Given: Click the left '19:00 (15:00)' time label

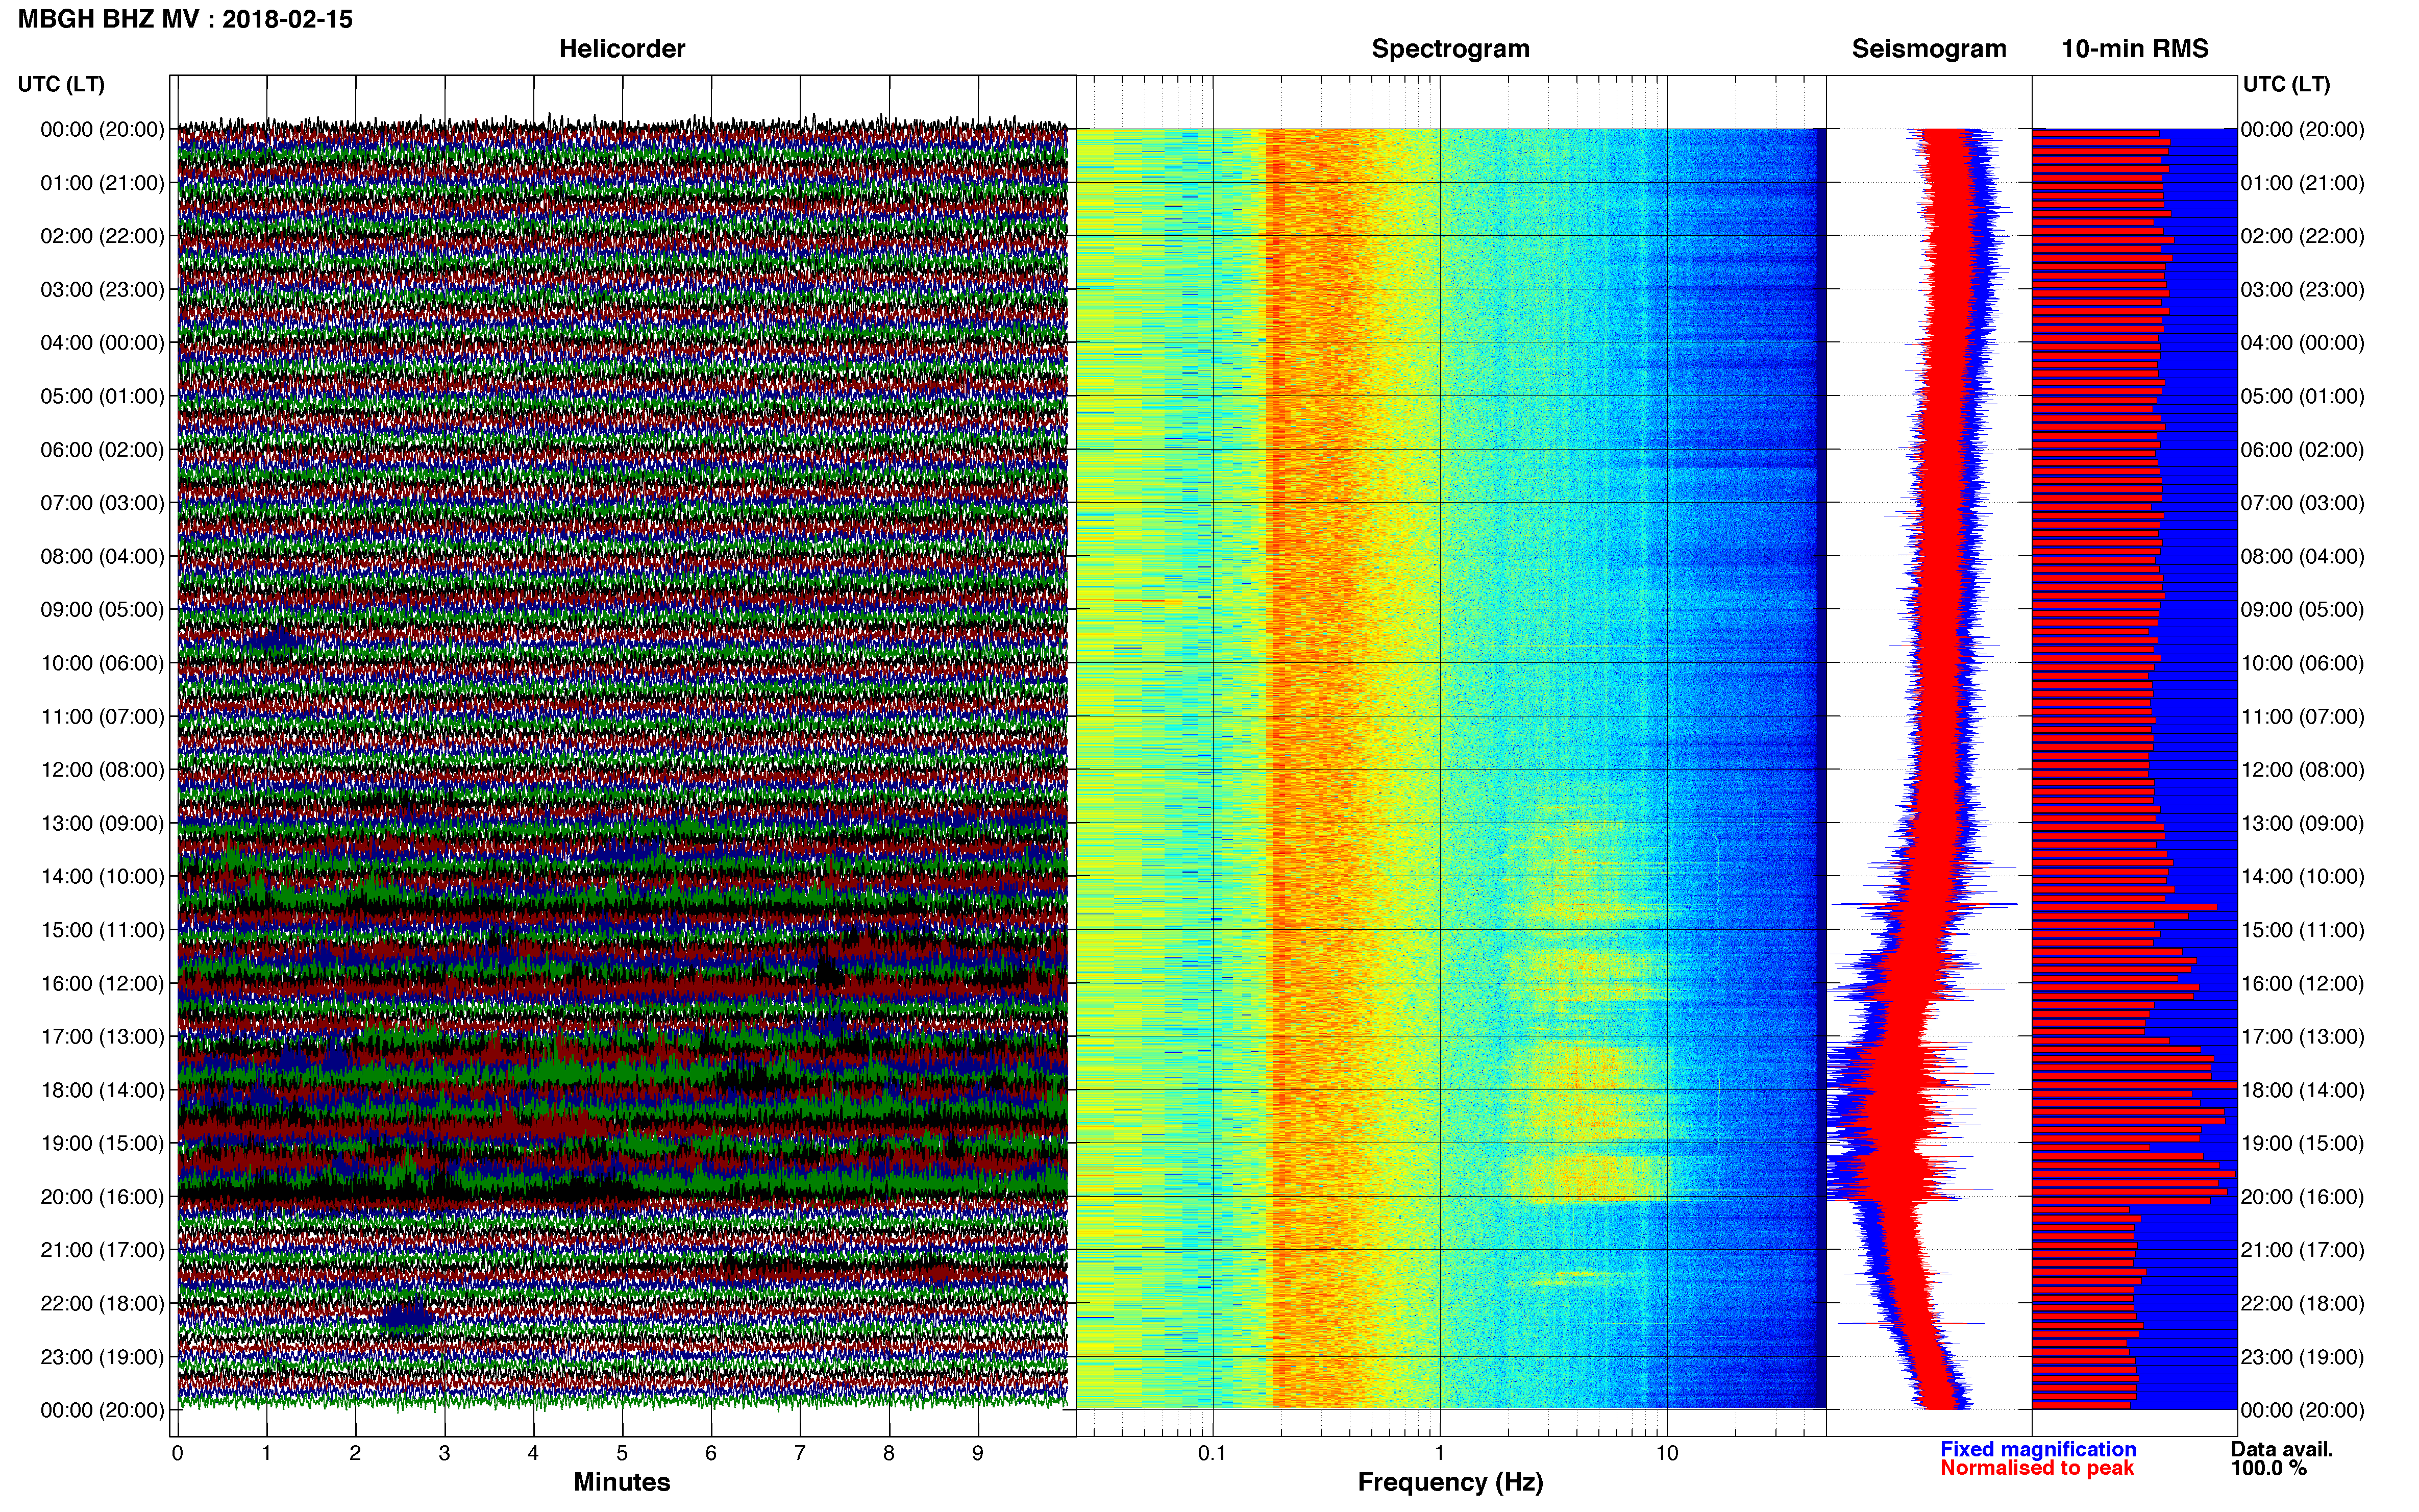Looking at the screenshot, I should (x=102, y=1143).
